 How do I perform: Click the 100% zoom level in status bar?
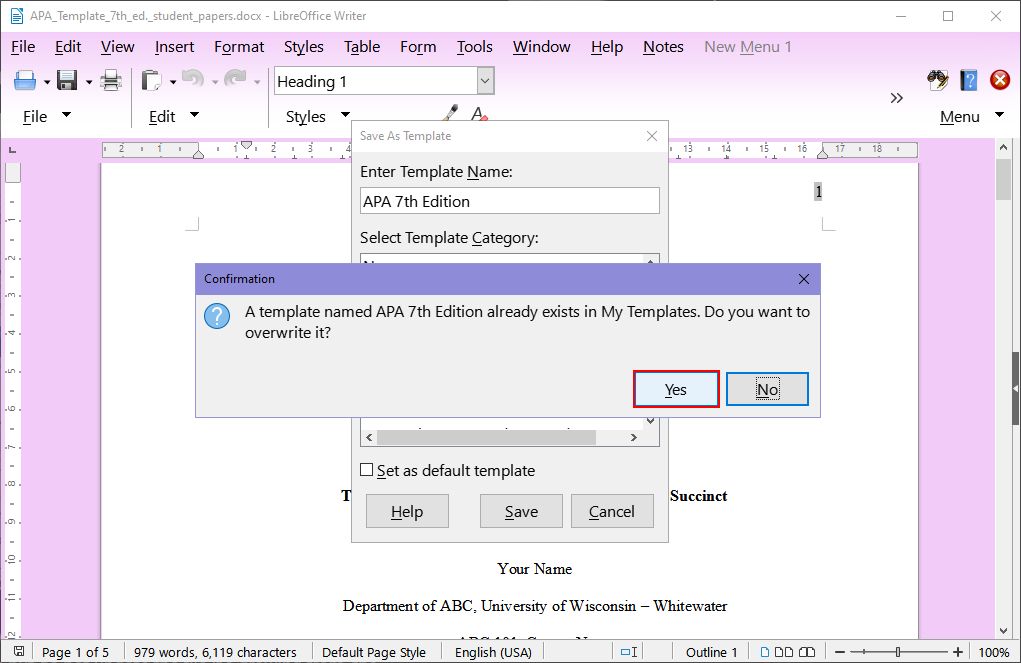click(x=994, y=652)
